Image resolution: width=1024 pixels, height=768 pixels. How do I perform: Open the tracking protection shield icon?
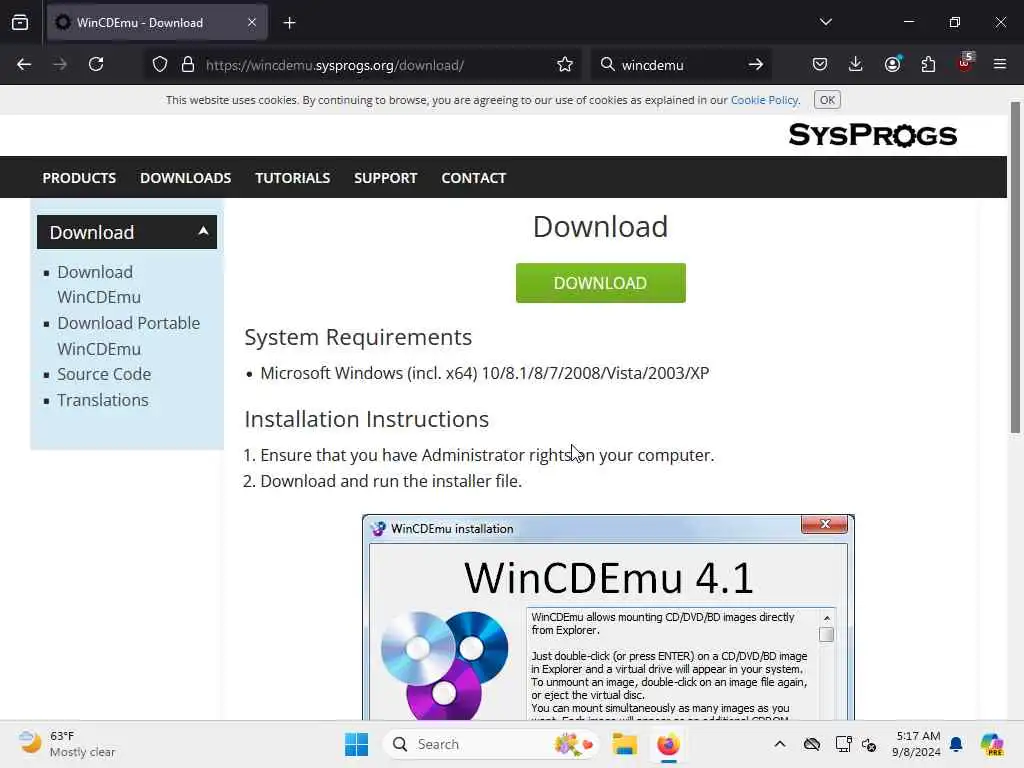[x=160, y=65]
